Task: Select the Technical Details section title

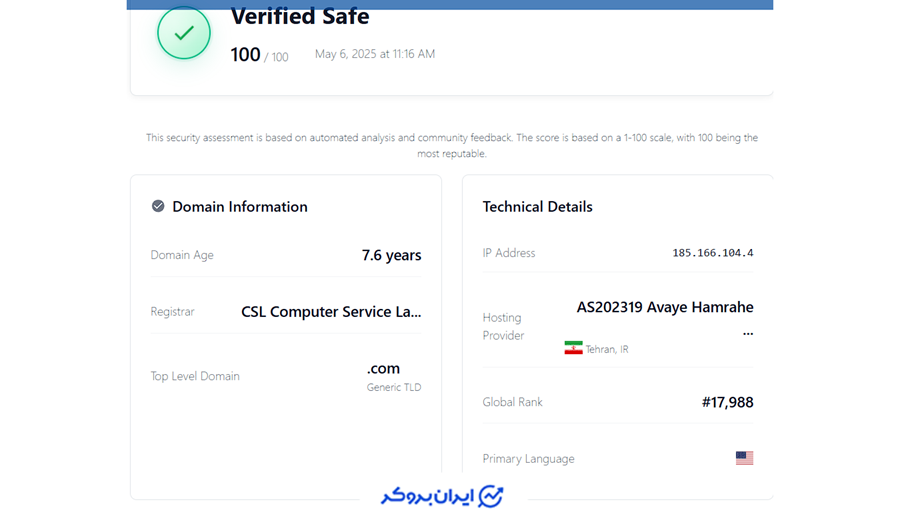Action: [537, 207]
